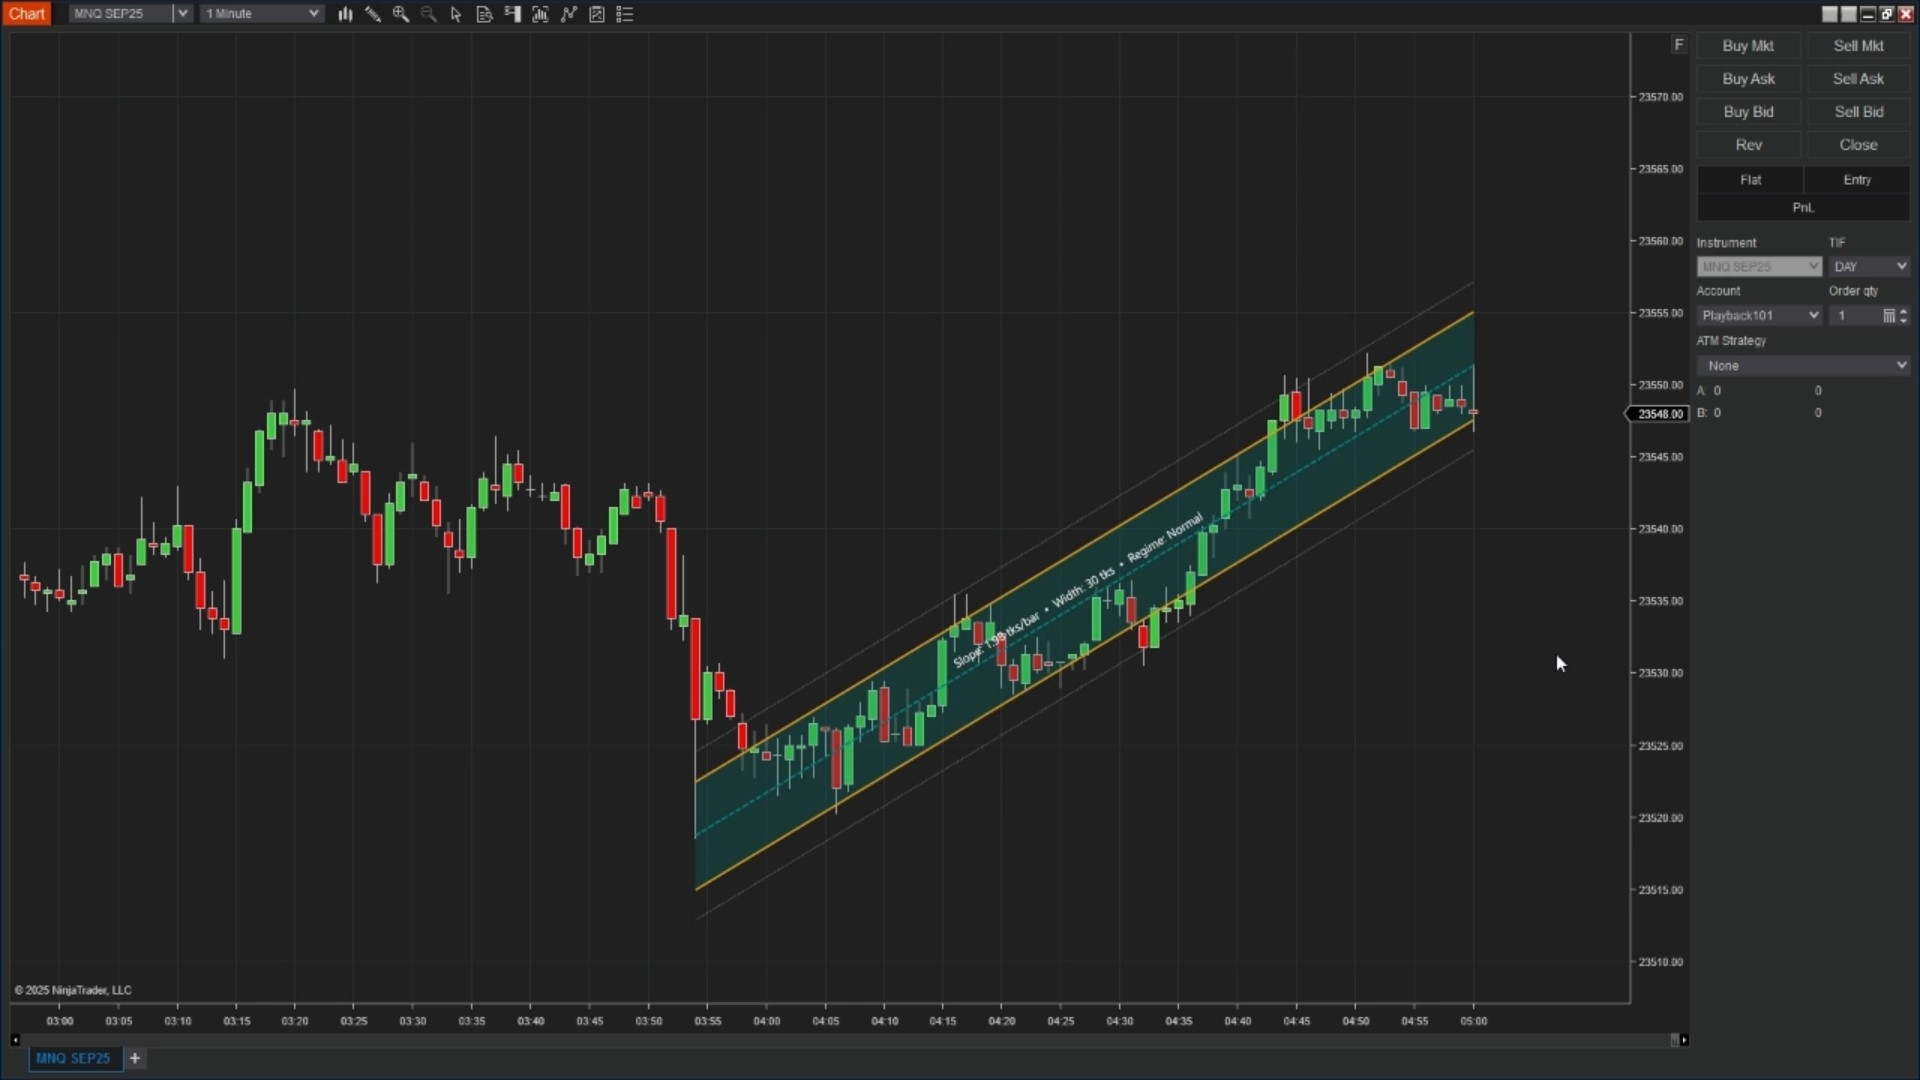
Task: Toggle the F marker above Buy Mkt
Action: (x=1679, y=44)
